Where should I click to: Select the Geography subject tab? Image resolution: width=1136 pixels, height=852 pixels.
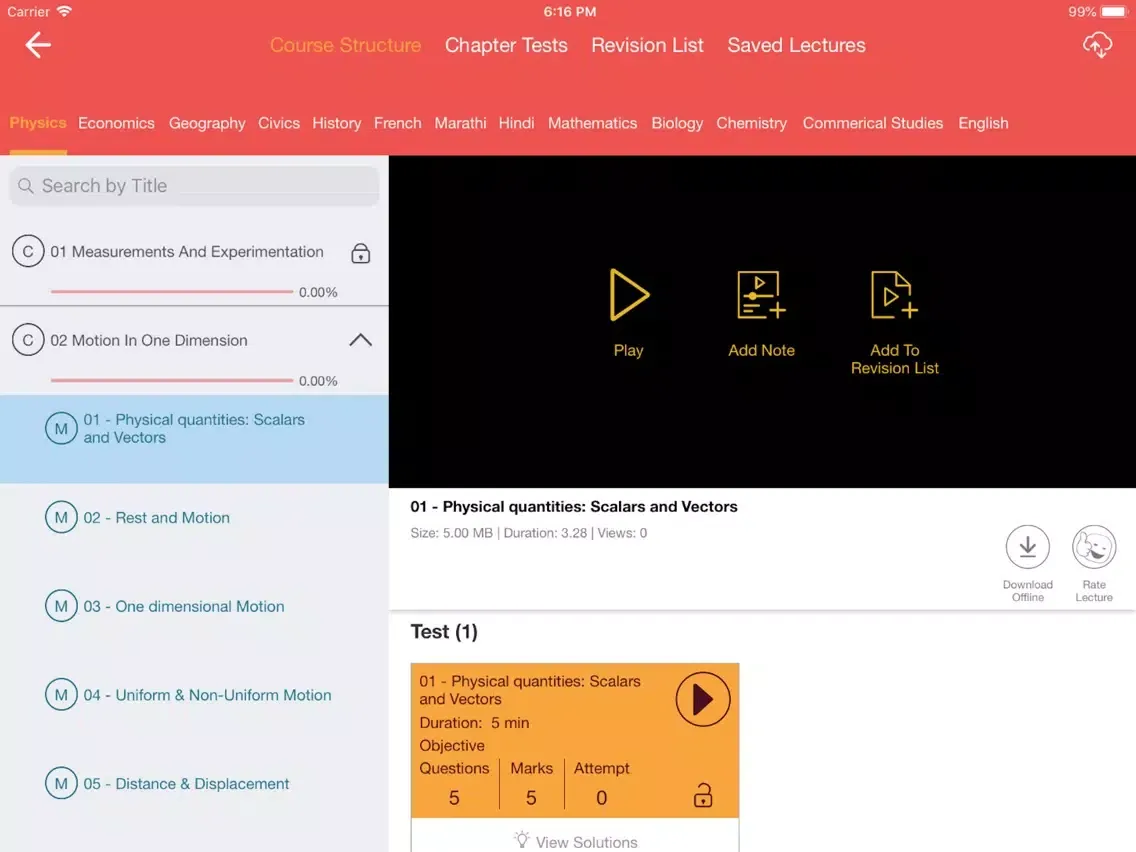pos(207,123)
